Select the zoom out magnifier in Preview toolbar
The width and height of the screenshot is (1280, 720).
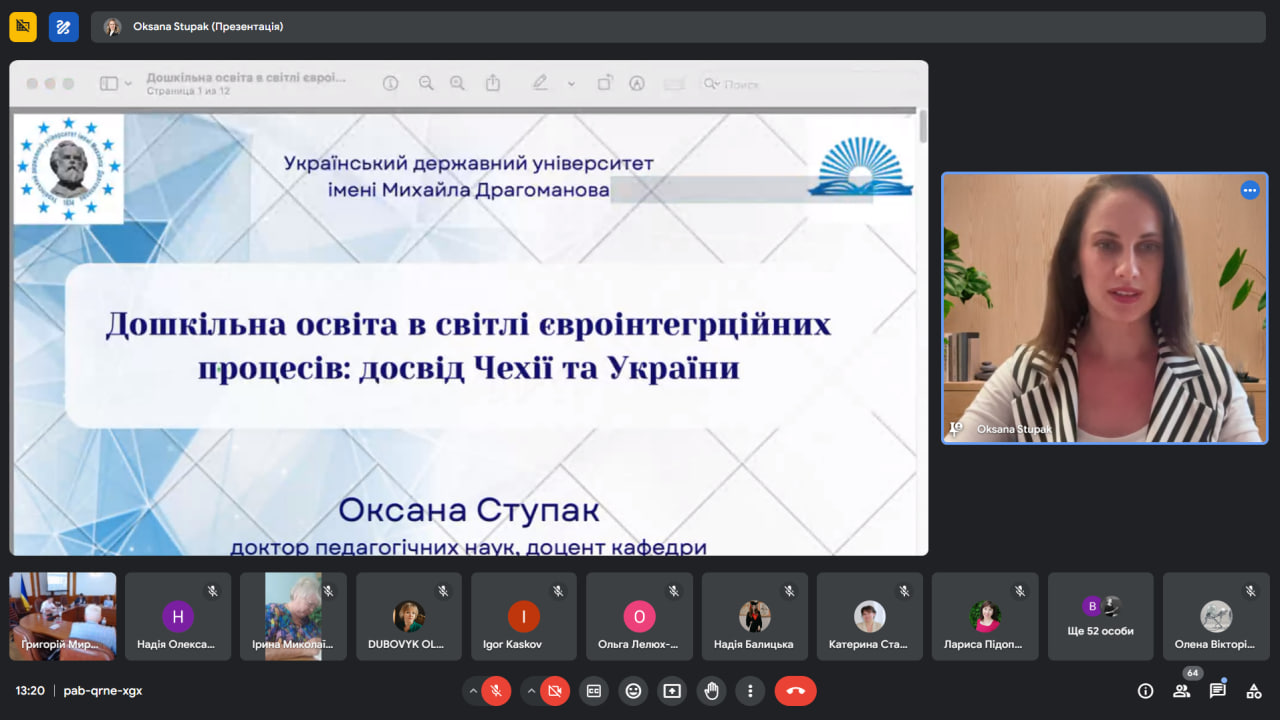pyautogui.click(x=426, y=83)
